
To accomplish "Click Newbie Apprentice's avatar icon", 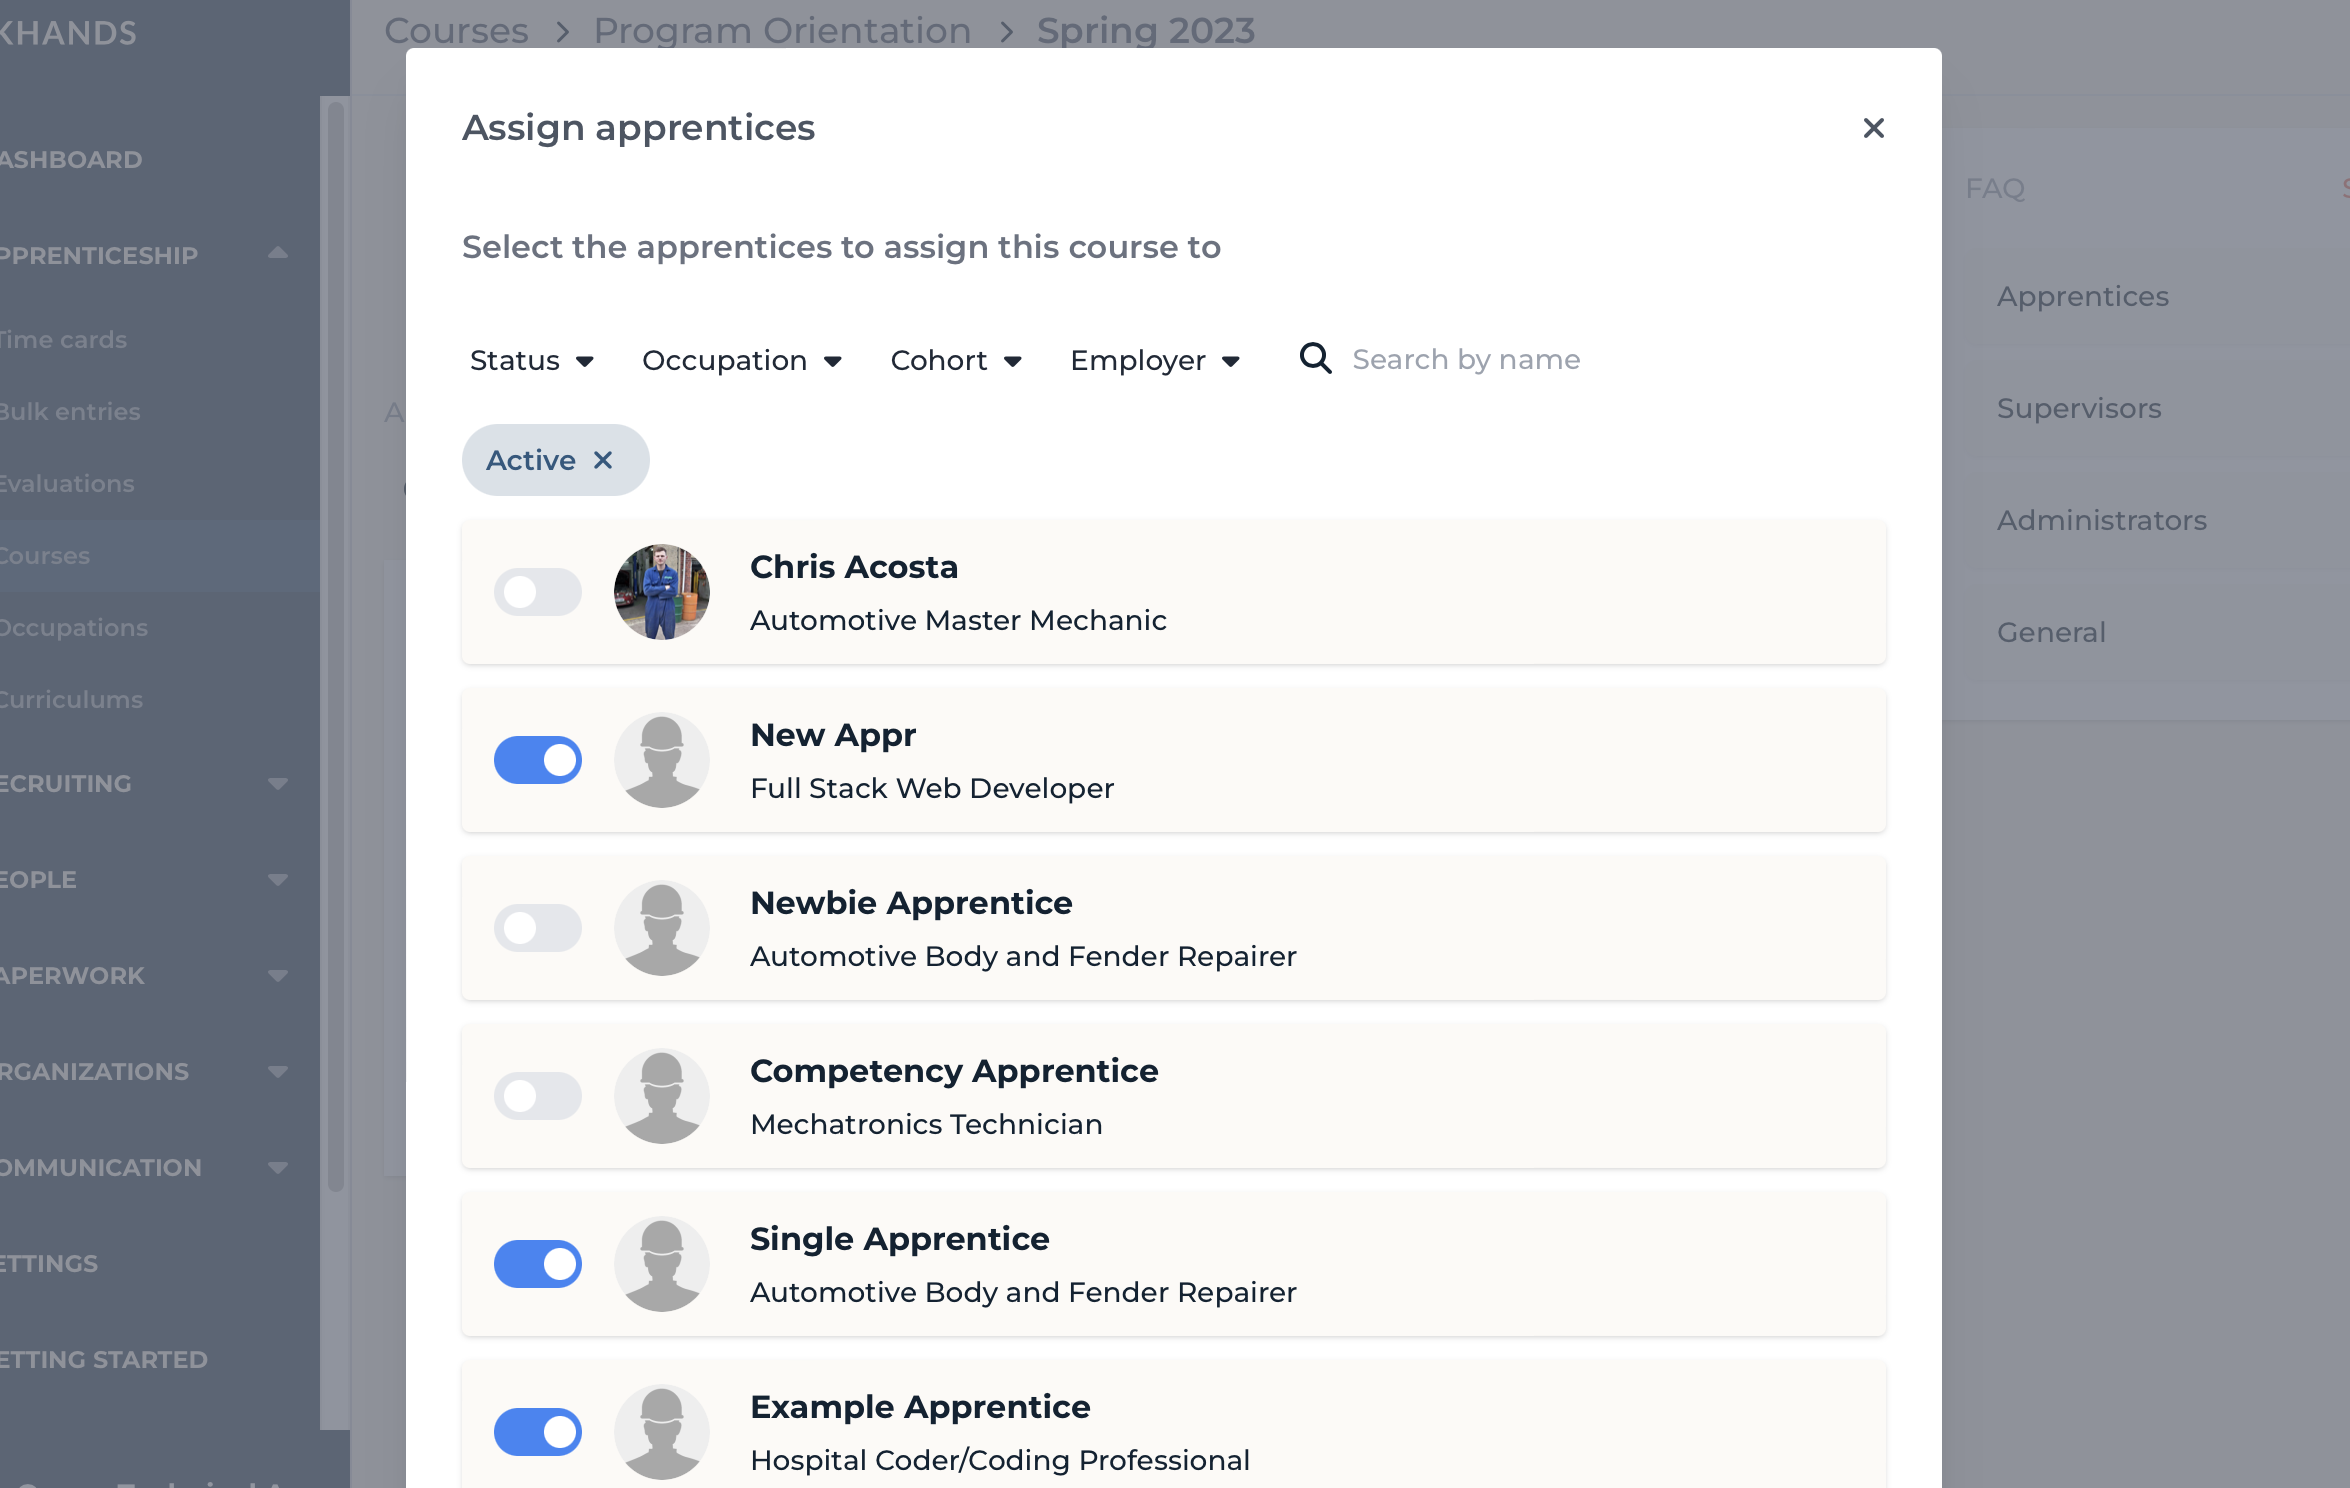I will pyautogui.click(x=662, y=928).
